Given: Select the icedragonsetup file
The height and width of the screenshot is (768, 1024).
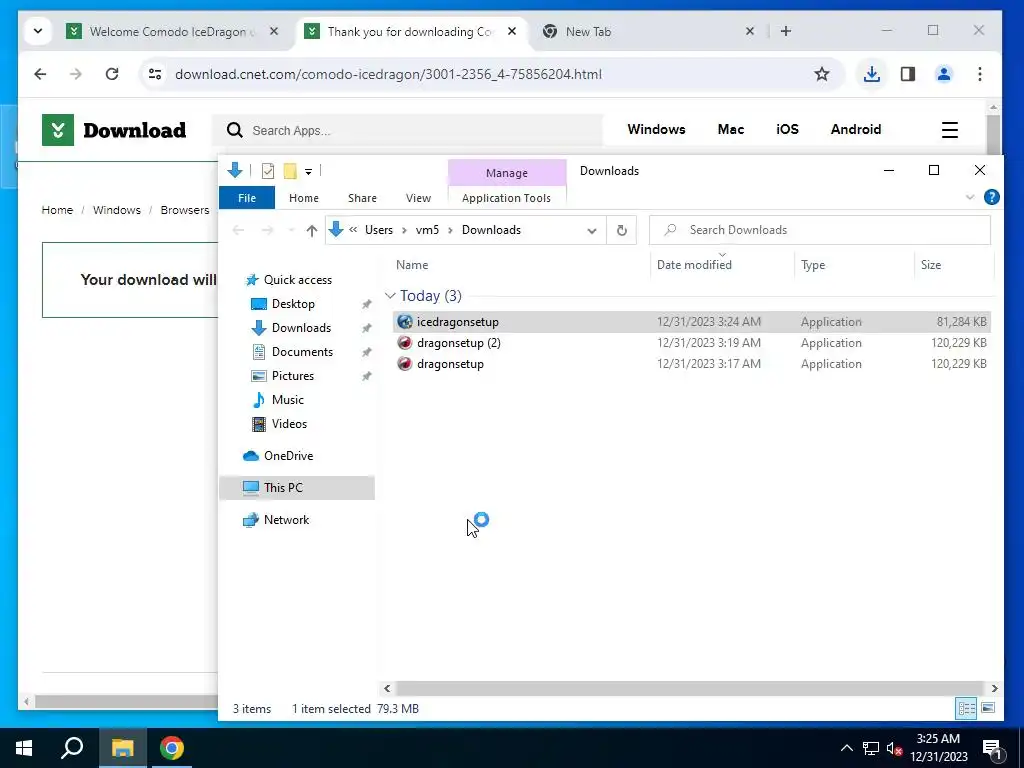Looking at the screenshot, I should coord(692,322).
